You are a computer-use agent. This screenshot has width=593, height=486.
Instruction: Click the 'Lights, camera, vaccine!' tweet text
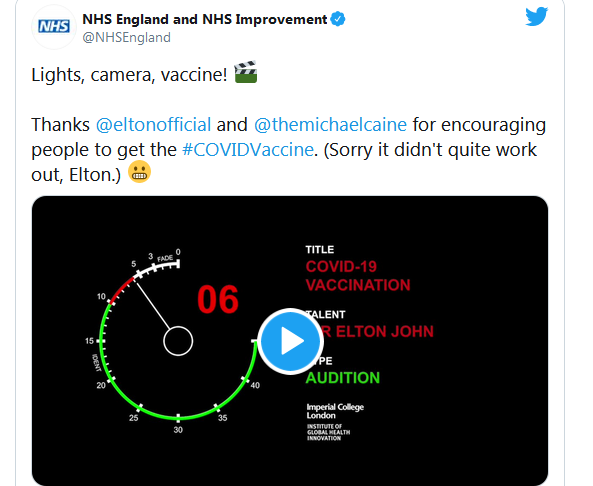pyautogui.click(x=129, y=75)
